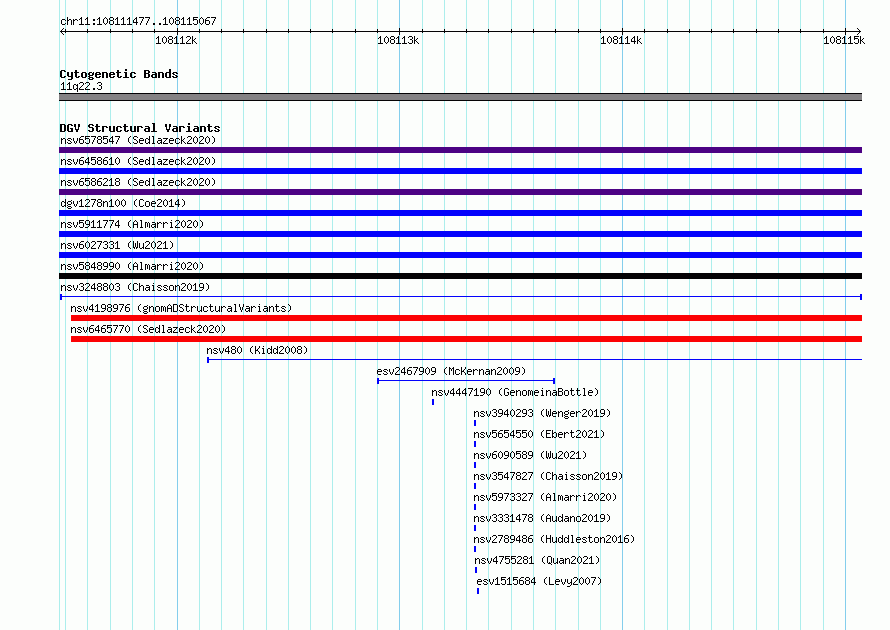Click the nsv6578547 (Sedlazeck2020) variant label
Viewport: 890px width, 630px height.
(138, 140)
